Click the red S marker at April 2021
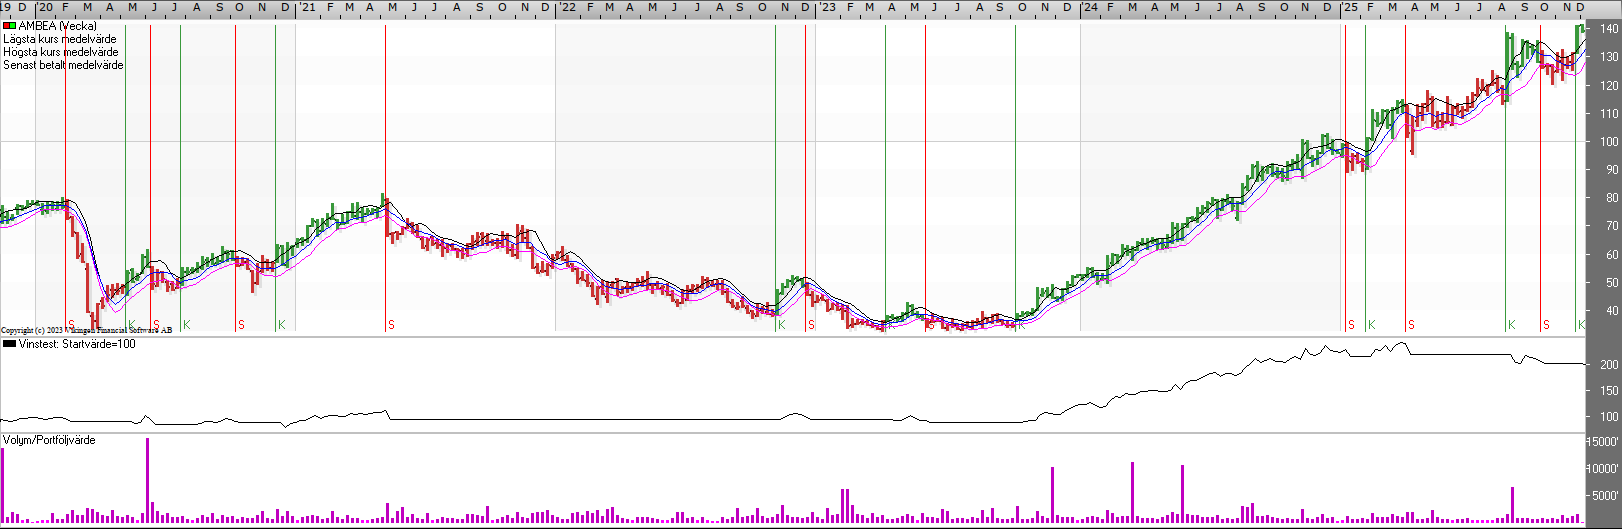This screenshot has height=529, width=1622. tap(391, 325)
